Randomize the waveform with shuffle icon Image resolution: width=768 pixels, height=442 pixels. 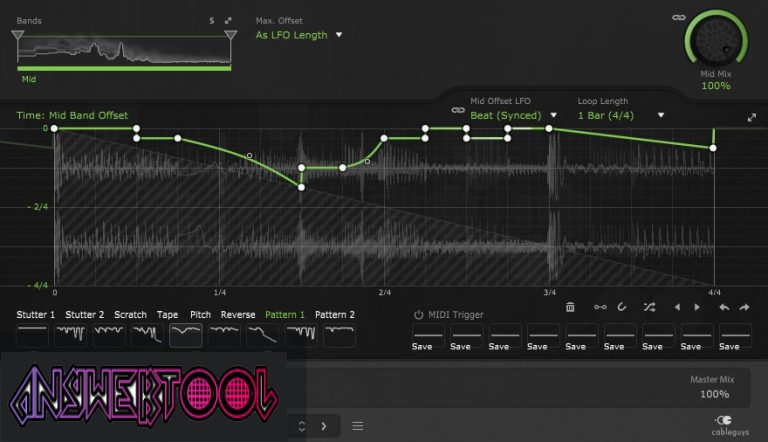(x=649, y=307)
